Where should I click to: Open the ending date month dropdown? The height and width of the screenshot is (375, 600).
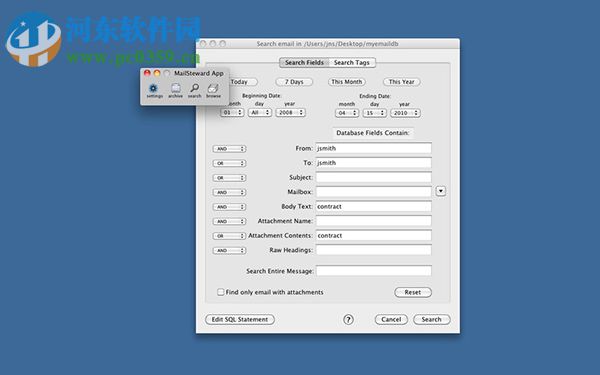tap(347, 113)
